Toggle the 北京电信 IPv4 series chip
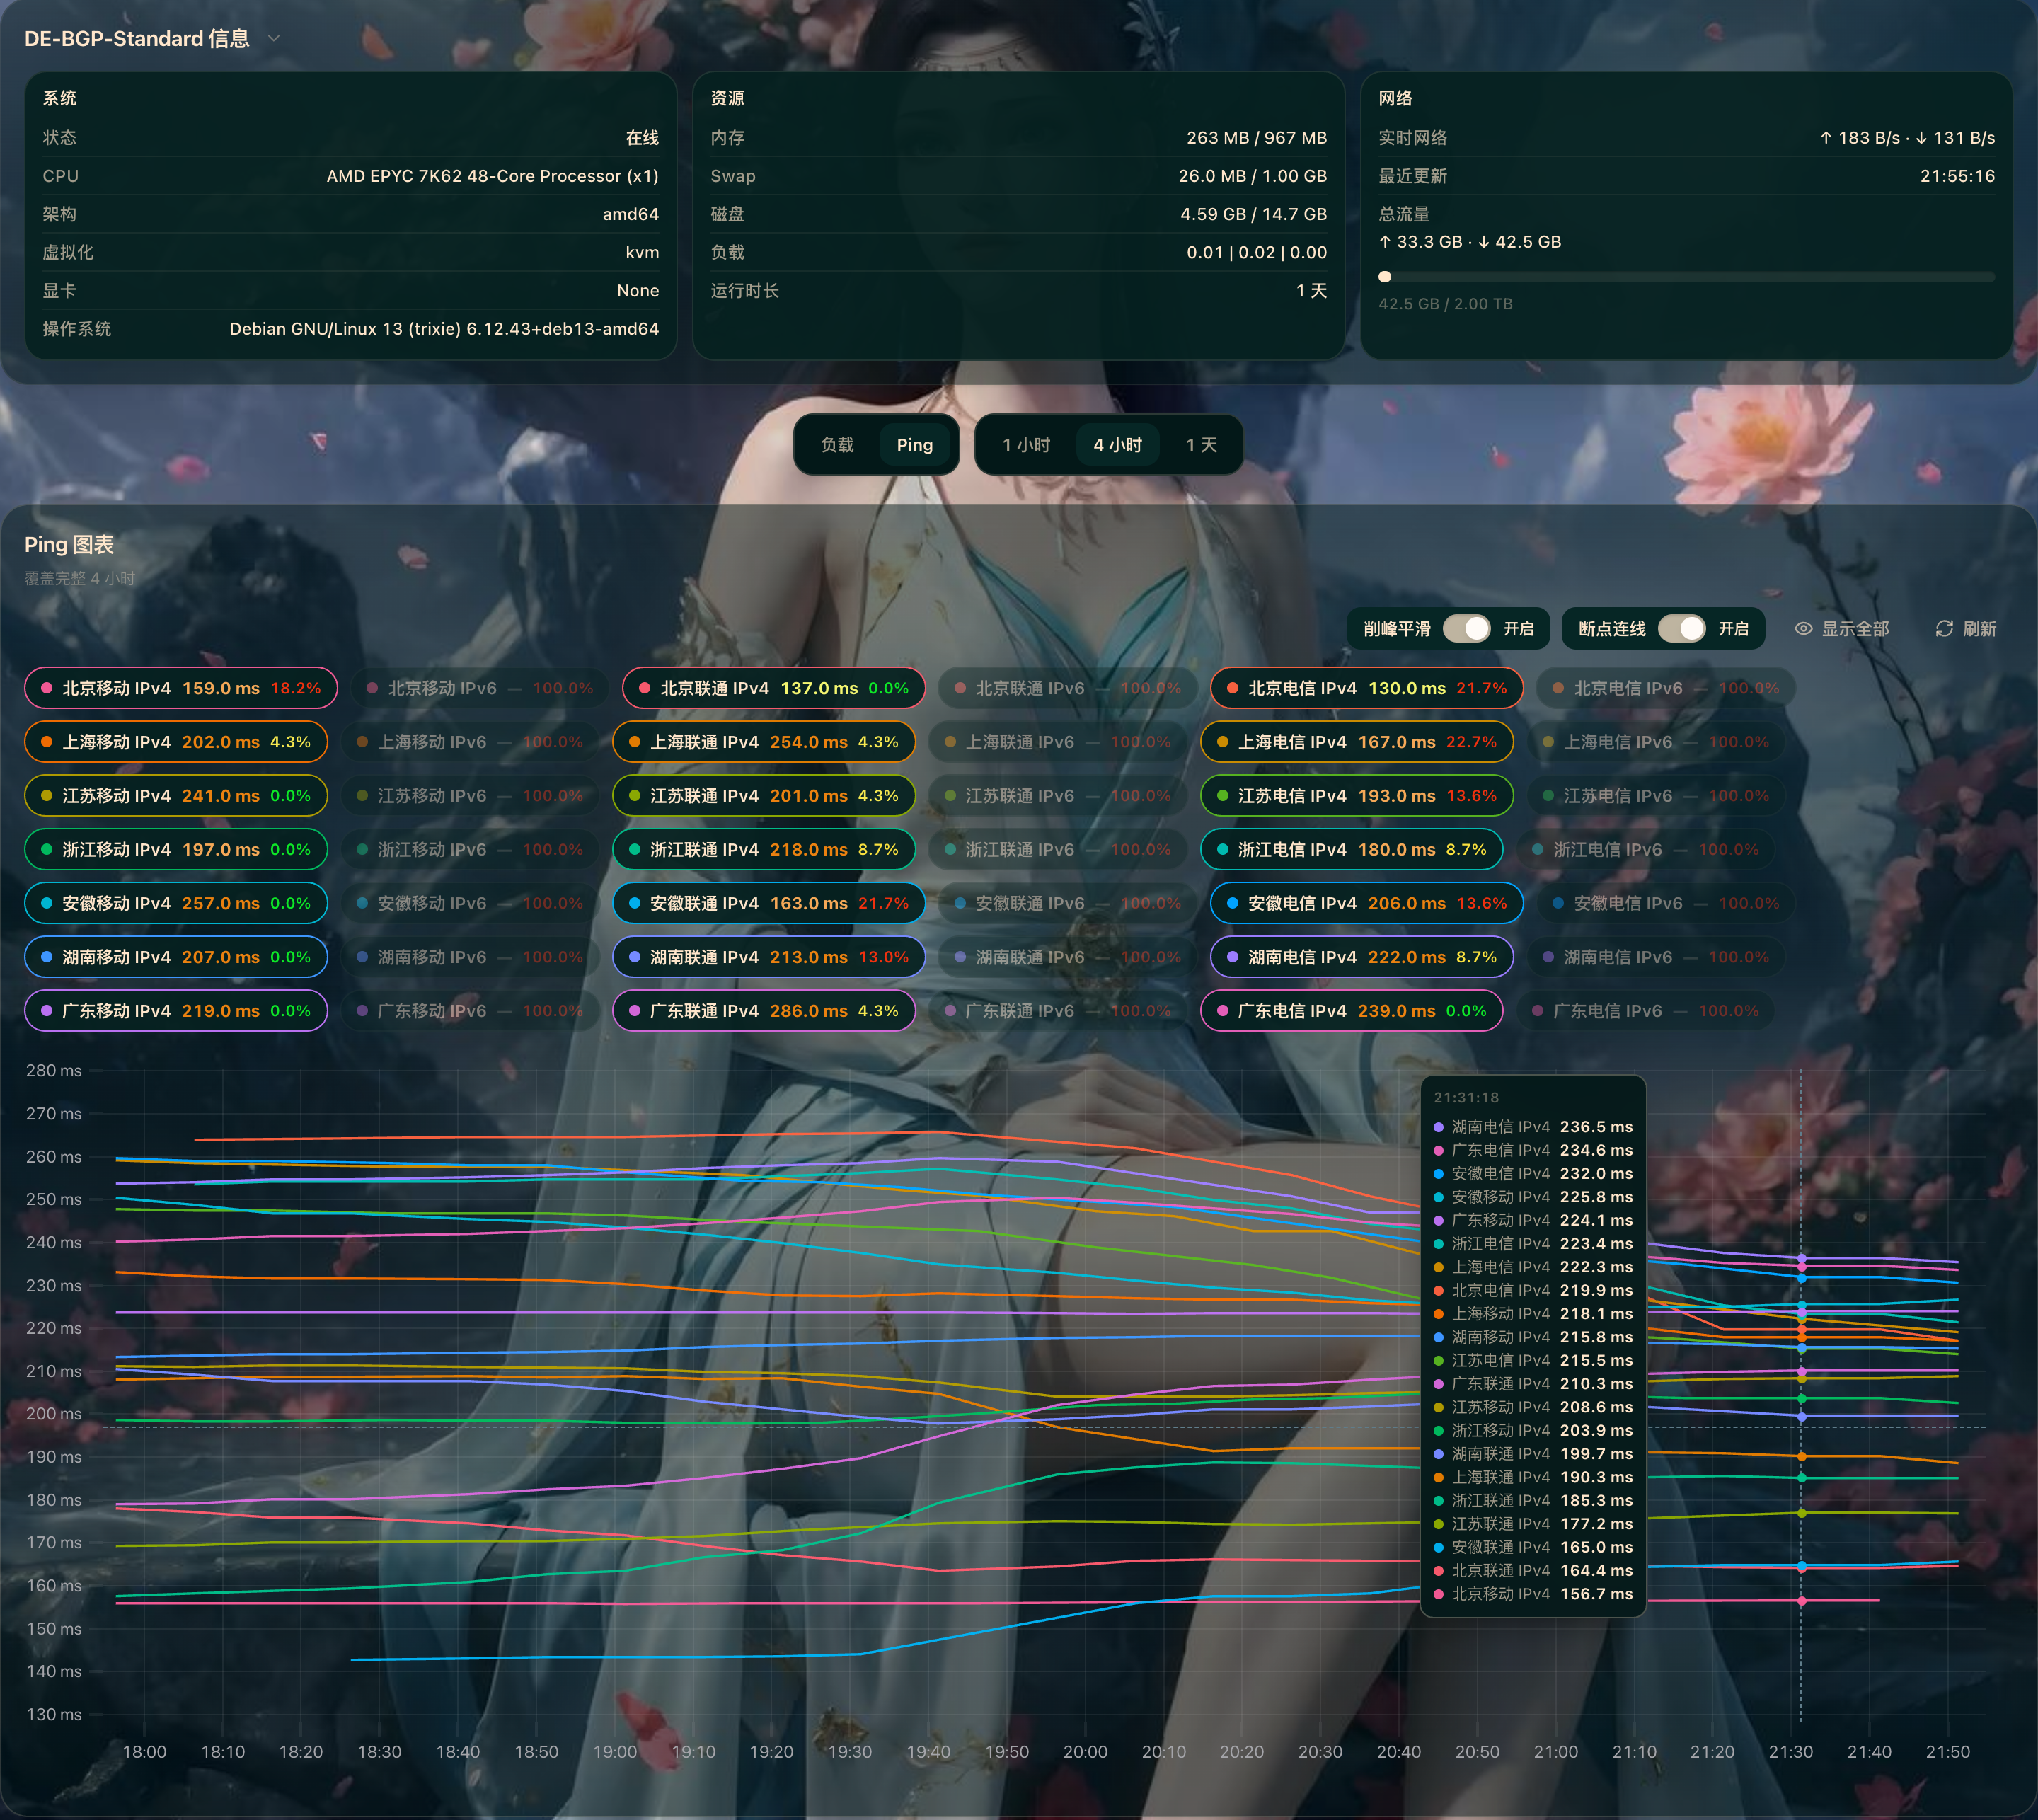Image resolution: width=2038 pixels, height=1820 pixels. point(1366,688)
